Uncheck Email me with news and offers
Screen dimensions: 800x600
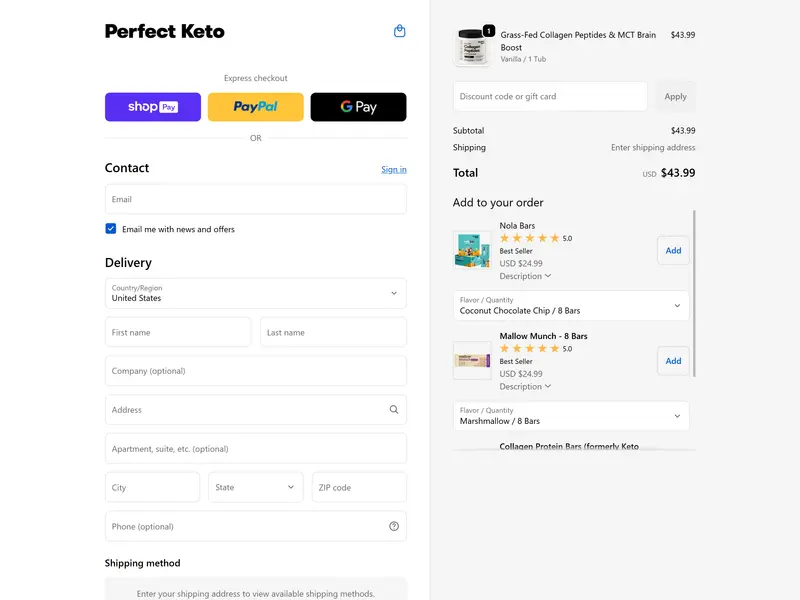(111, 229)
